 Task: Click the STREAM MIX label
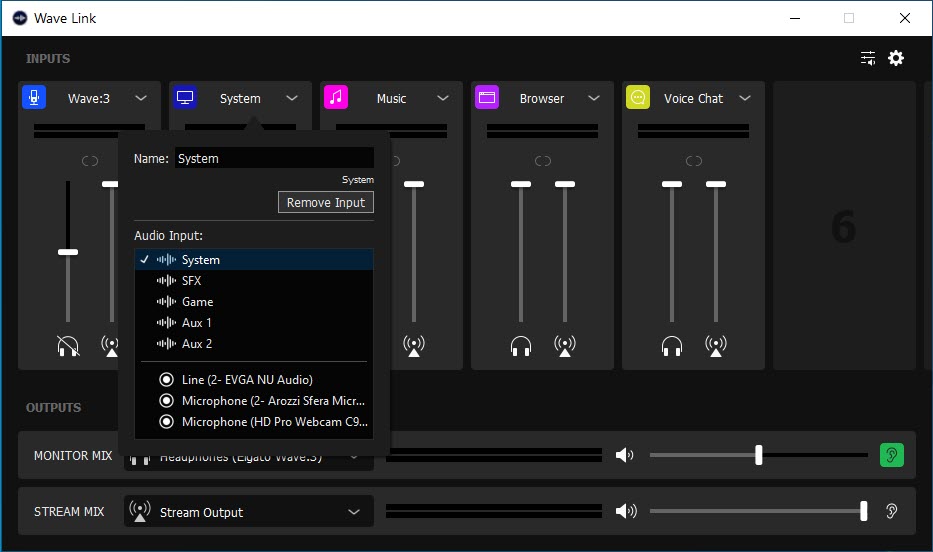click(68, 512)
